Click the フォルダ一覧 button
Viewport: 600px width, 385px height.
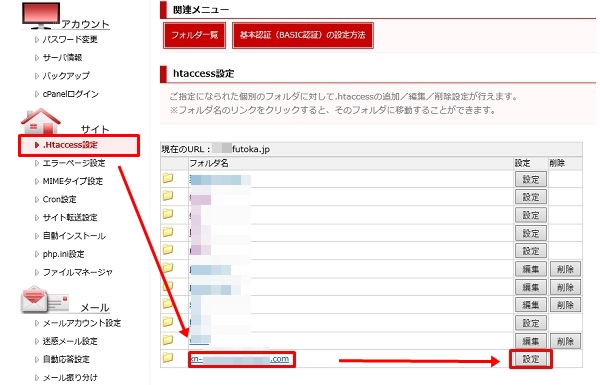[194, 35]
